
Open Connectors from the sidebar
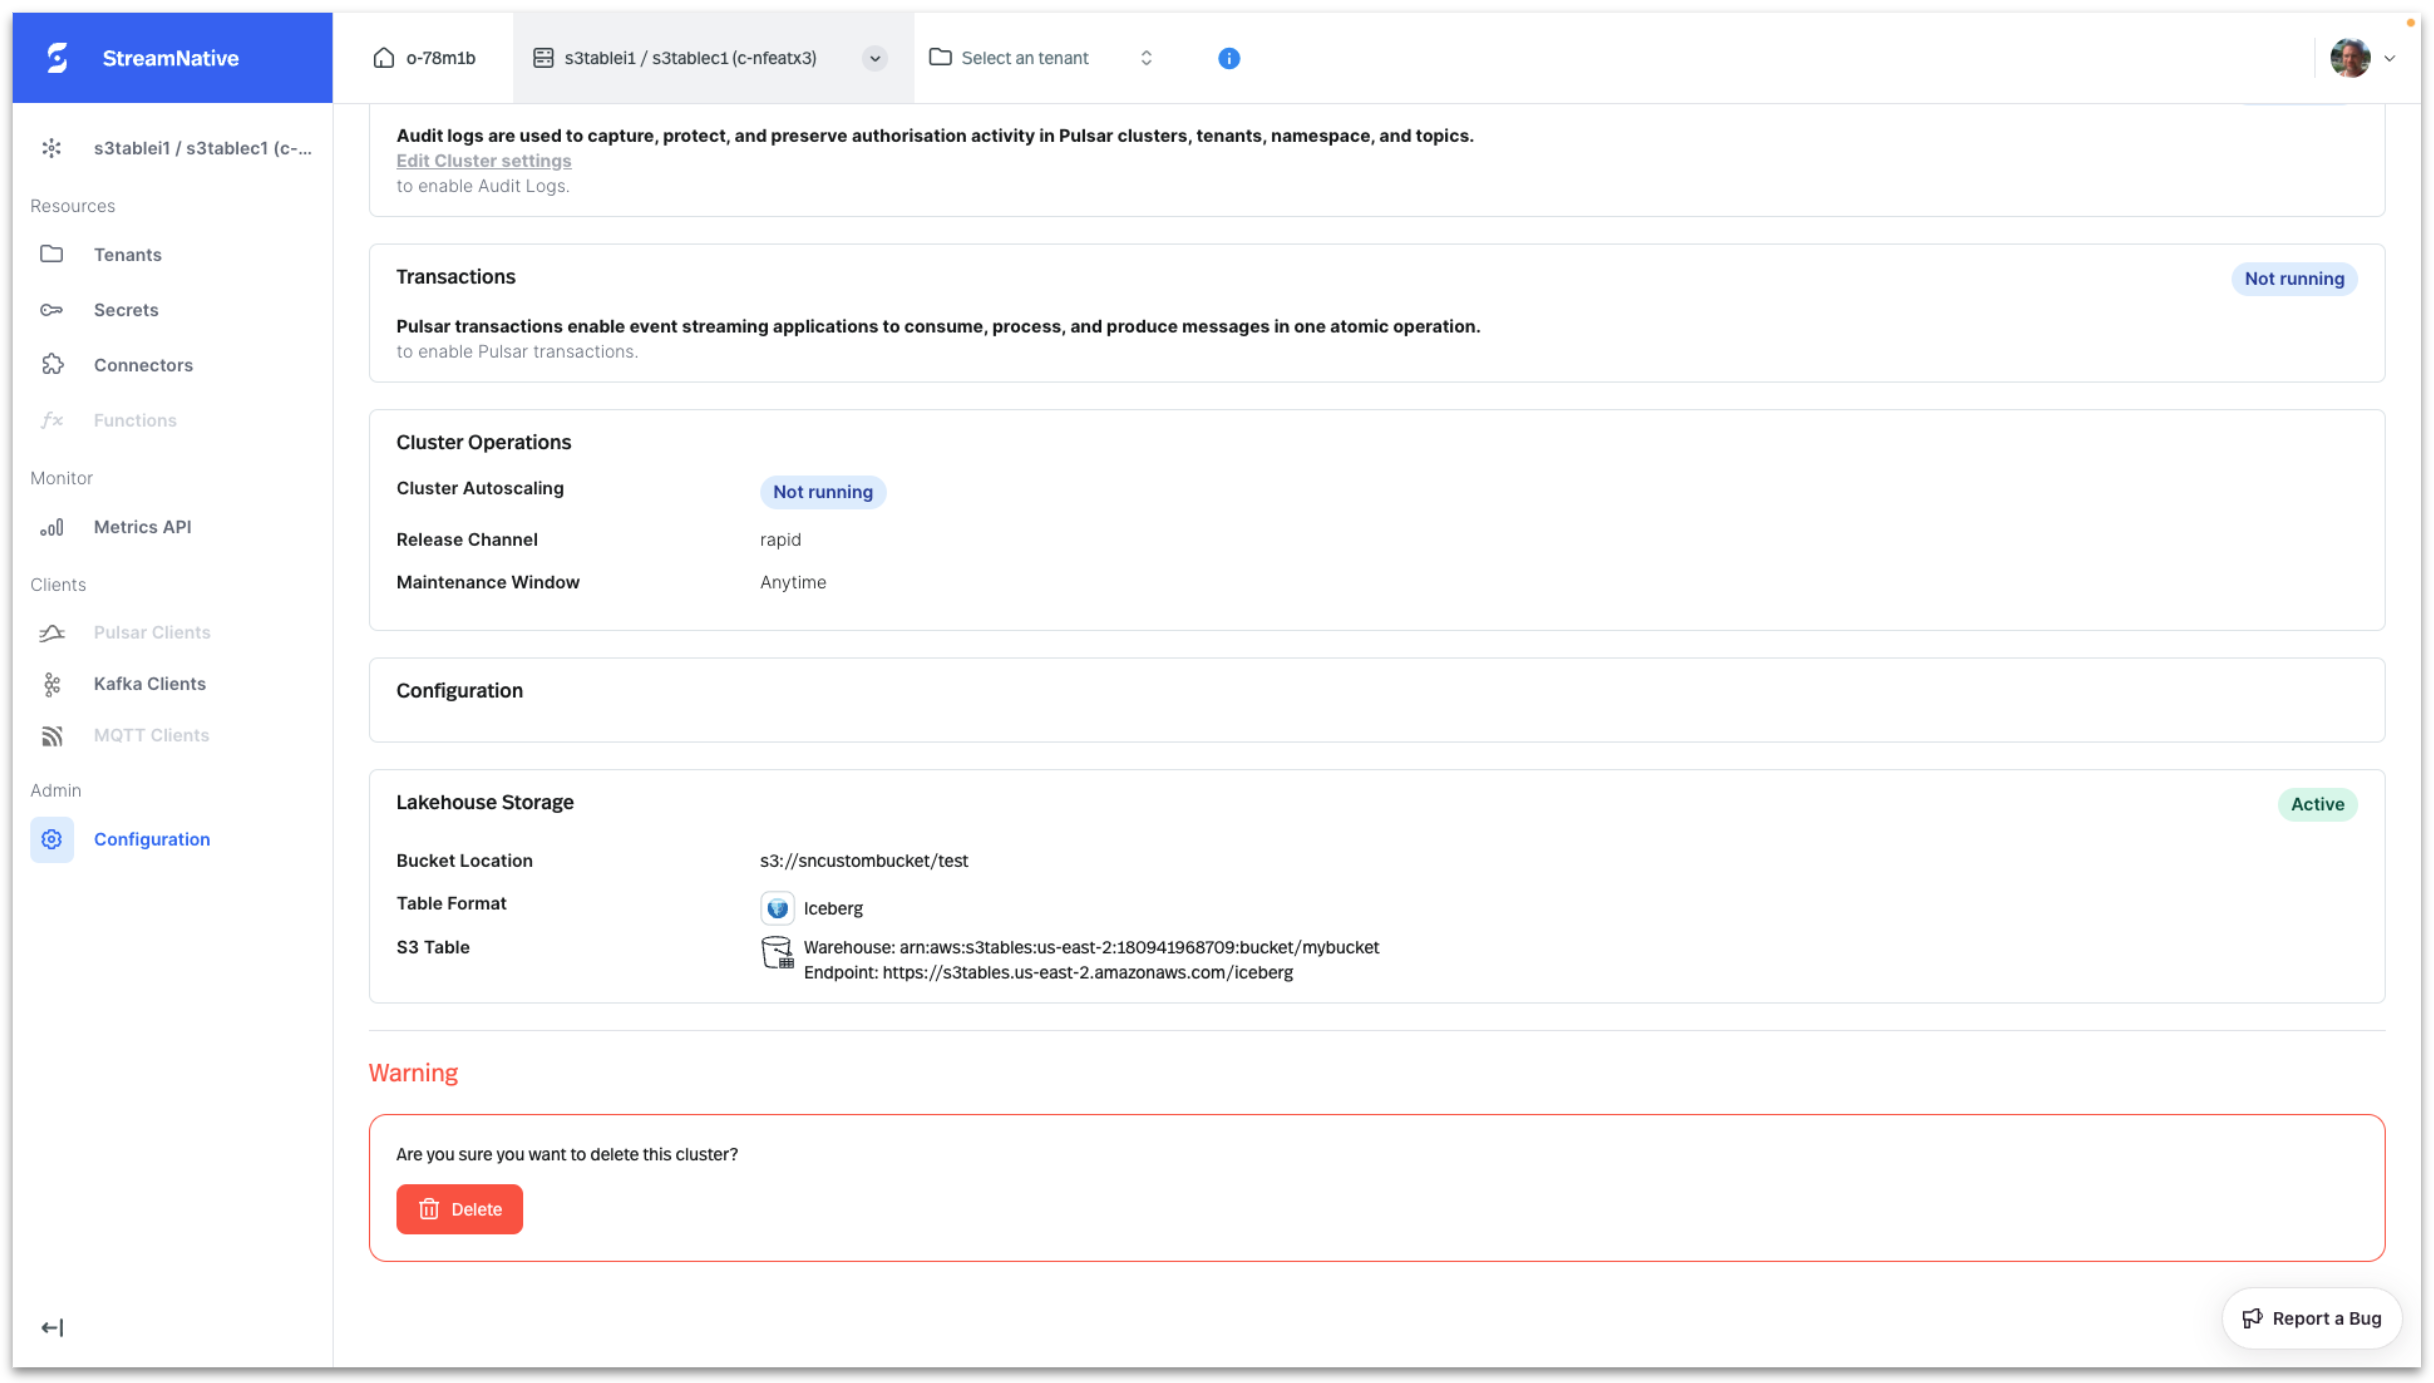pos(143,365)
